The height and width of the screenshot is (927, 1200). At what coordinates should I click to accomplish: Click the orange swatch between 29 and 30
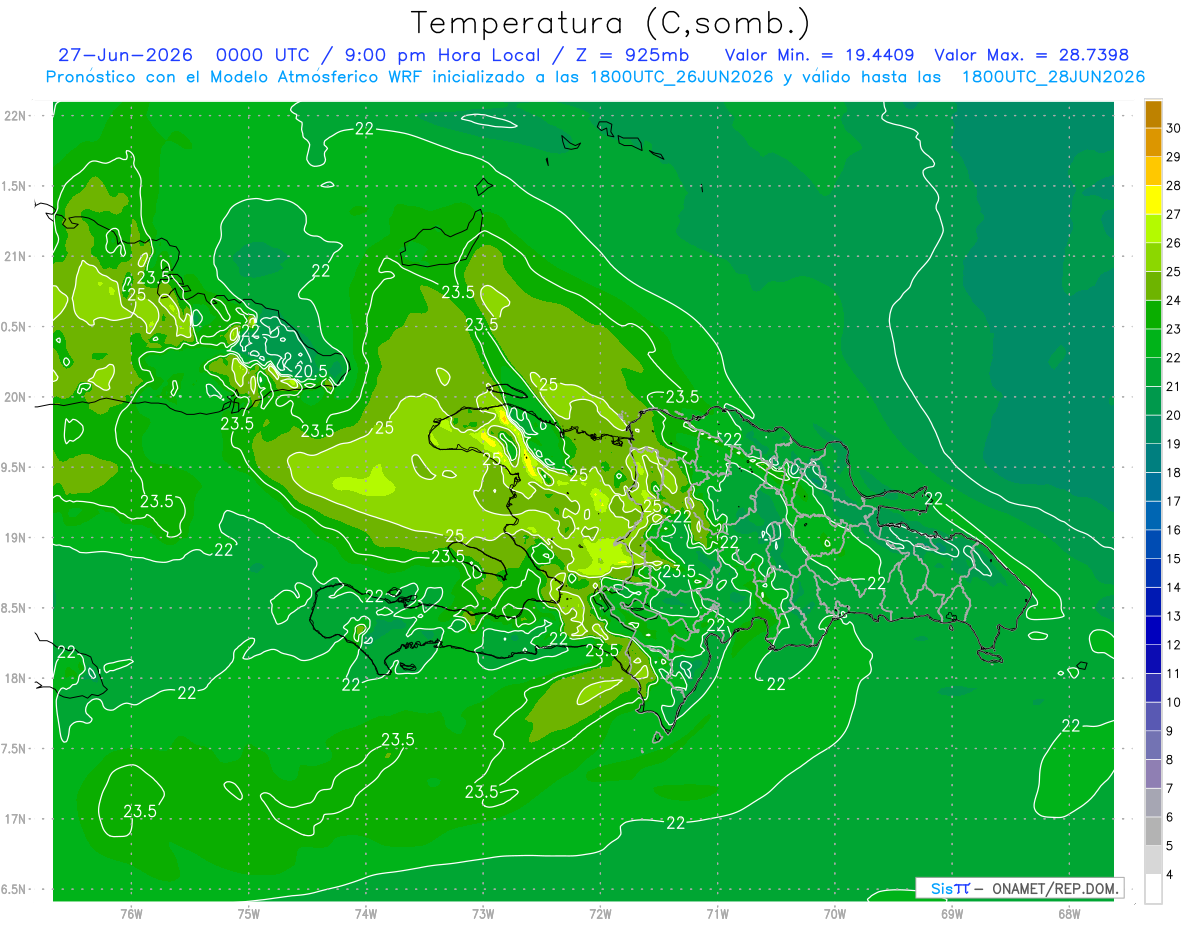click(1153, 143)
